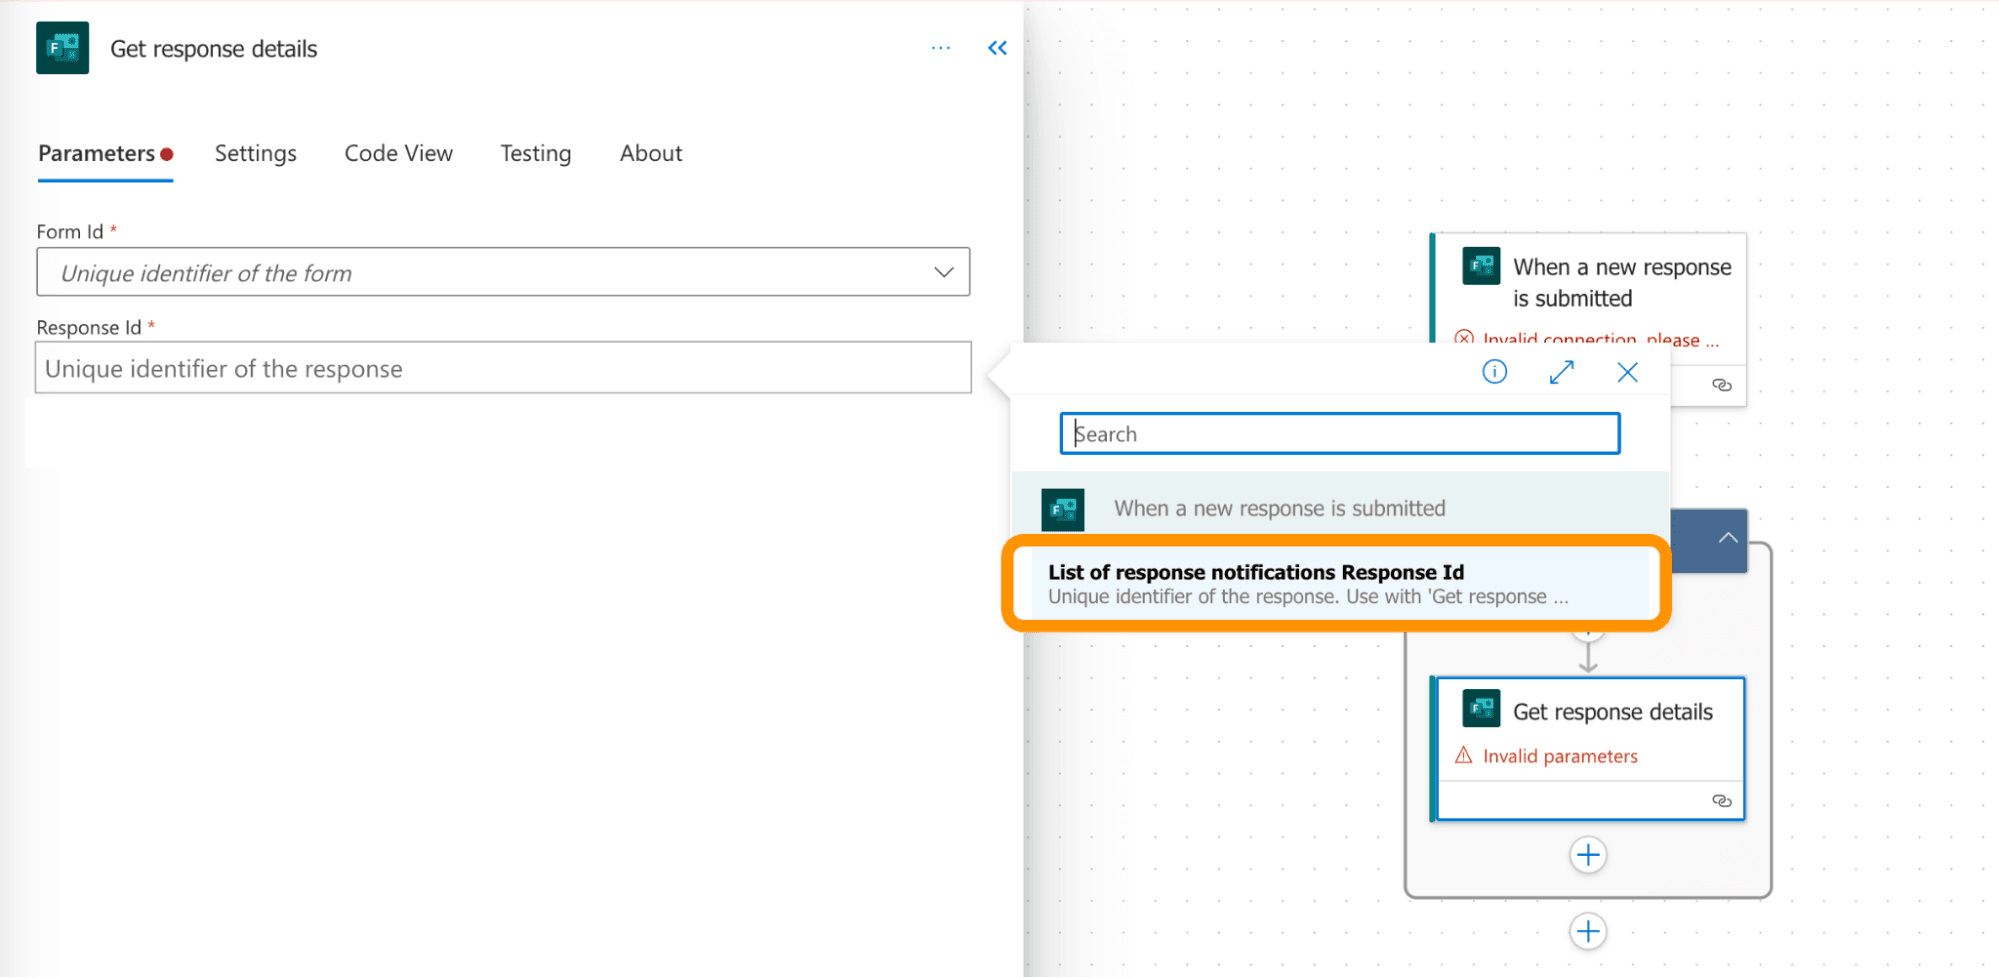
Task: Open the Form Id dropdown
Action: point(503,272)
